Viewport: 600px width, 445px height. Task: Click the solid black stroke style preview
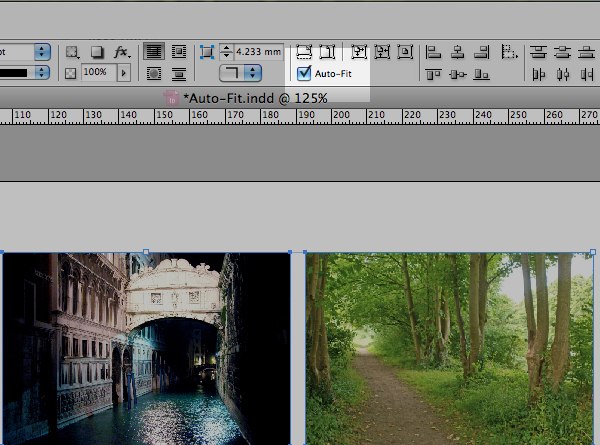pos(14,73)
